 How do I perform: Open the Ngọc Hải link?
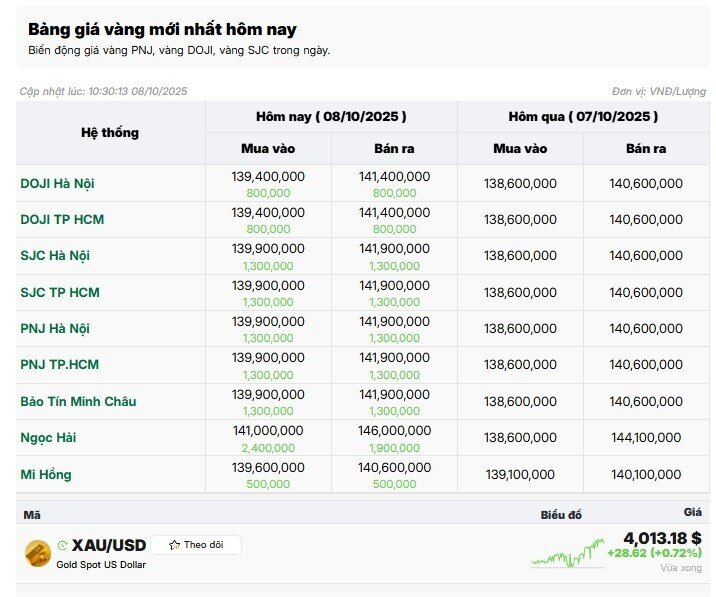pyautogui.click(x=48, y=438)
